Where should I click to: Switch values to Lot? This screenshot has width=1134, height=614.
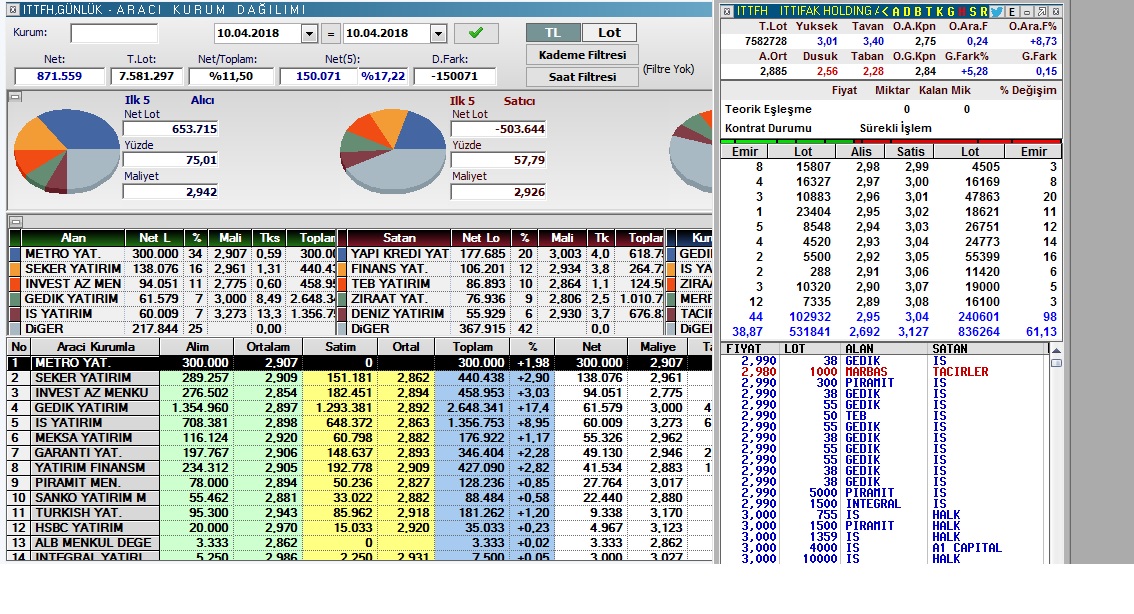point(609,33)
